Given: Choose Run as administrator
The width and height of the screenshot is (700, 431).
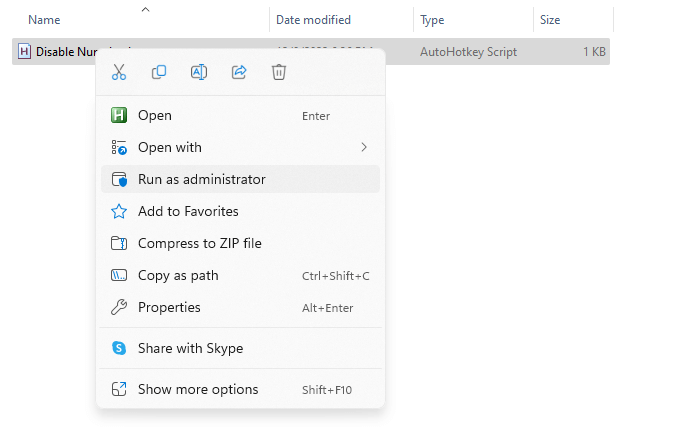Looking at the screenshot, I should coord(202,179).
